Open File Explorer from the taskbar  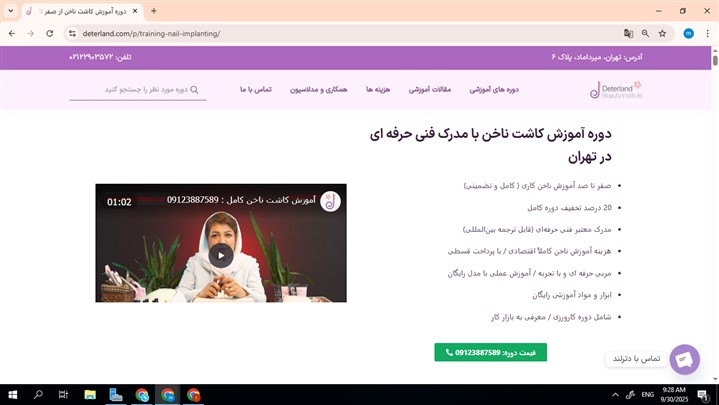pyautogui.click(x=90, y=395)
